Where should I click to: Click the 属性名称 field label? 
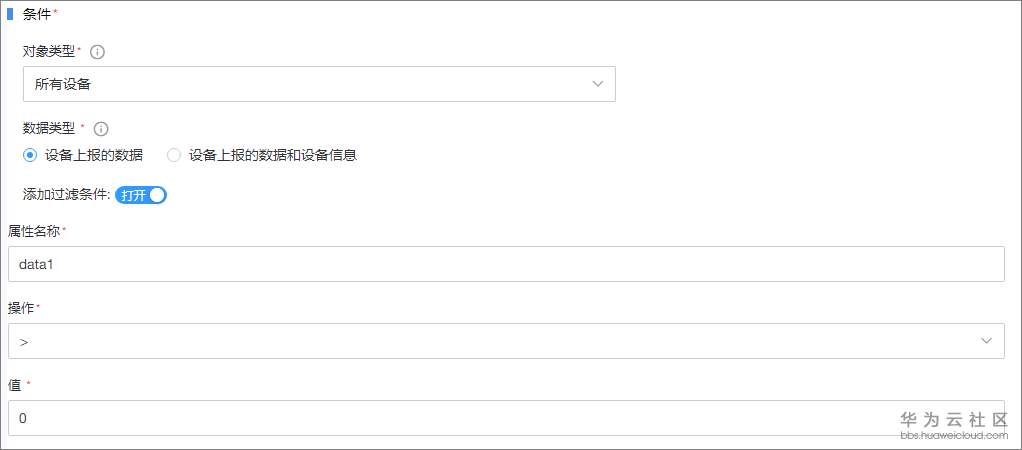[x=34, y=231]
